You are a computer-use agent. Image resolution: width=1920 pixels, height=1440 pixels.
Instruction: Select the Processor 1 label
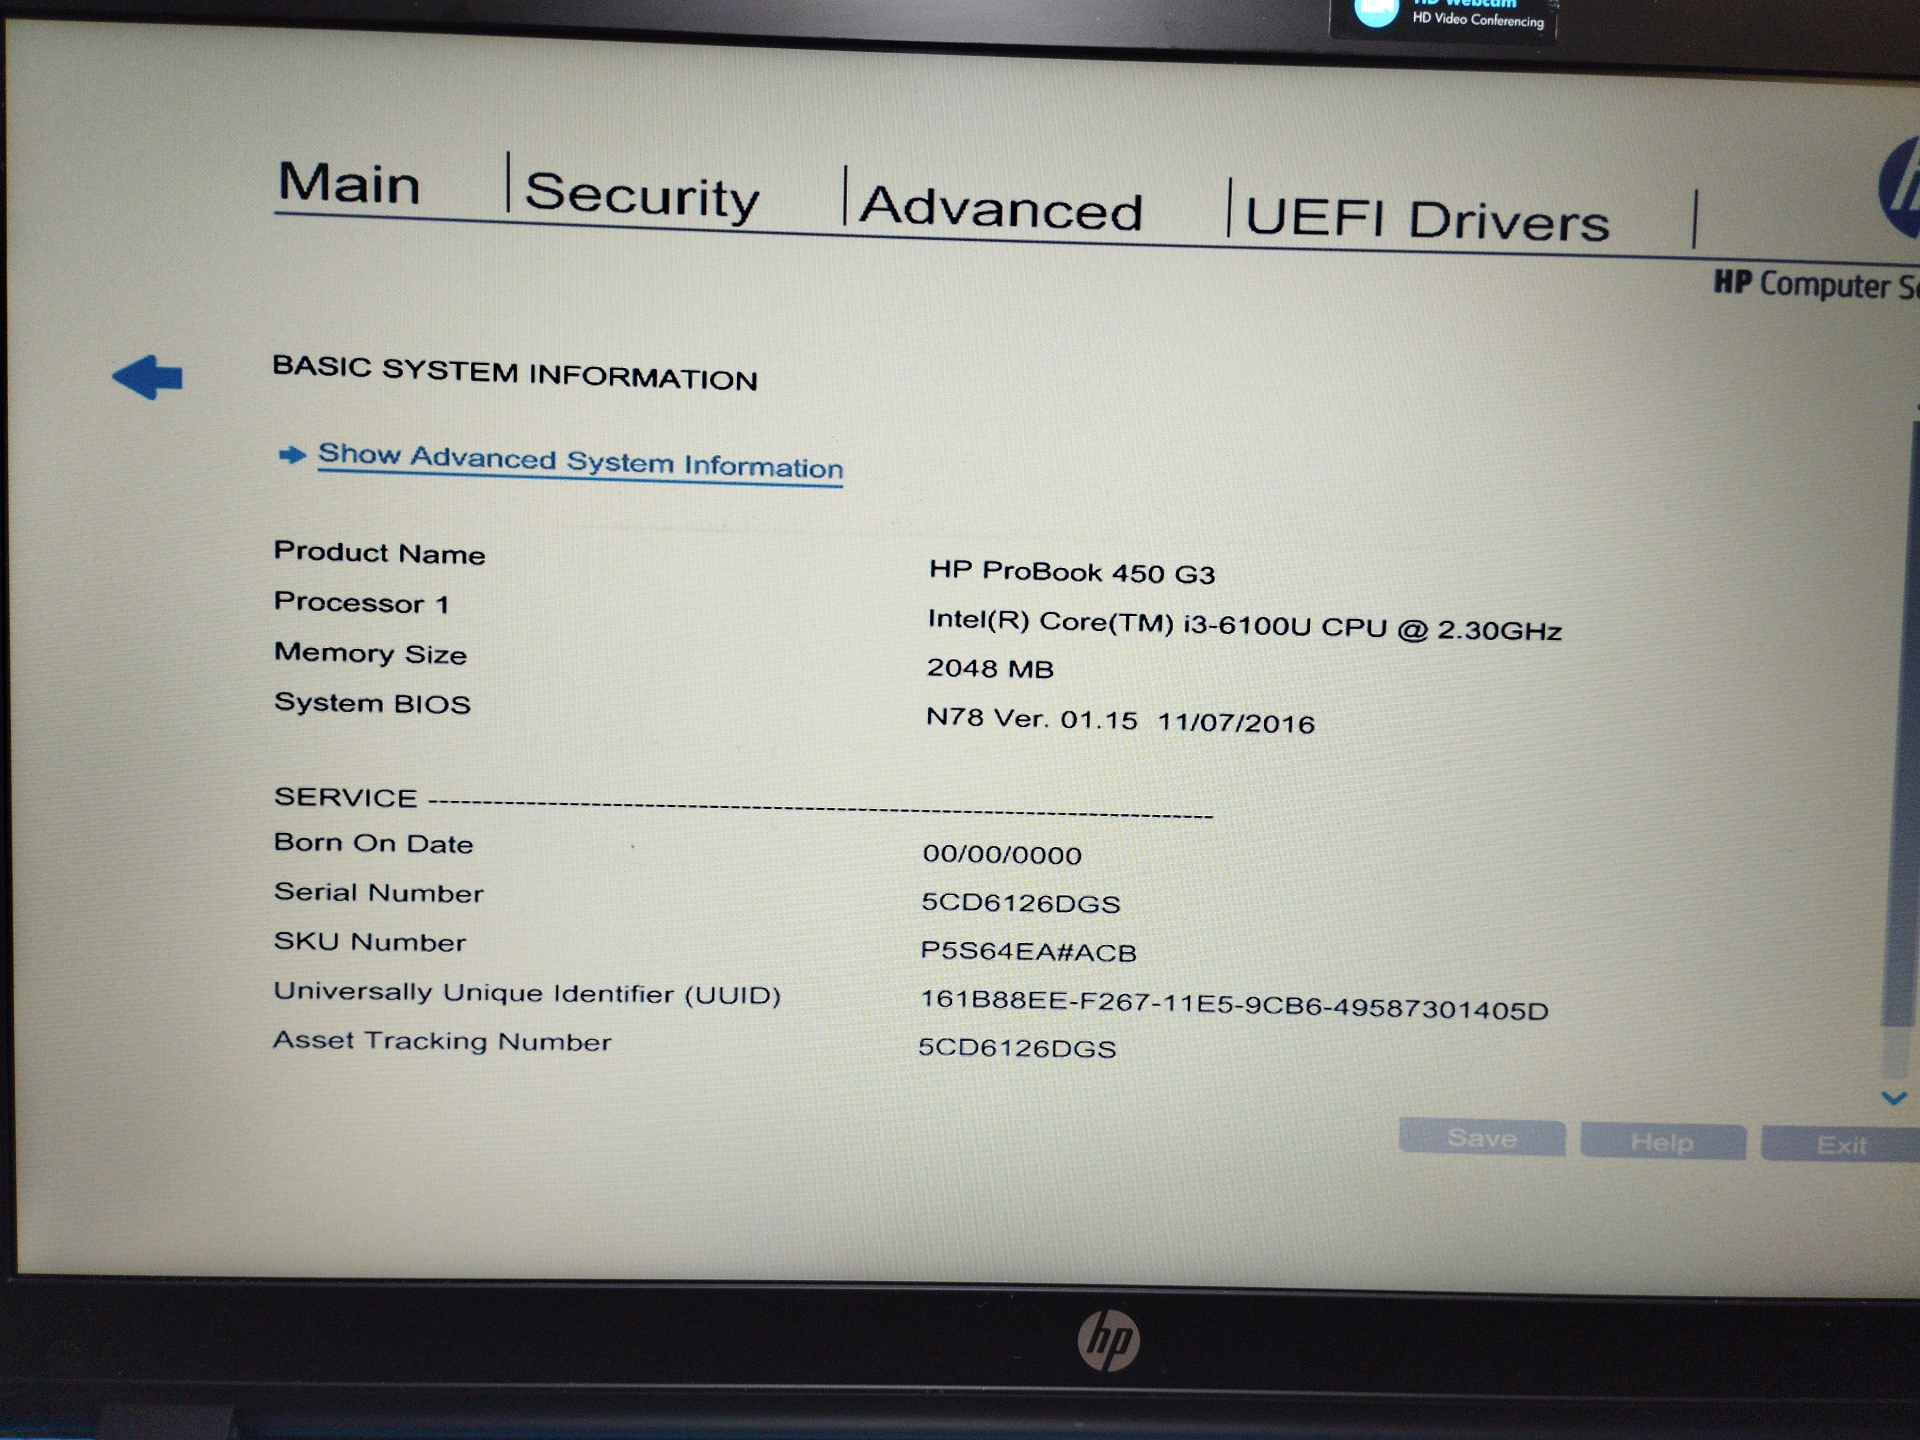pos(361,602)
